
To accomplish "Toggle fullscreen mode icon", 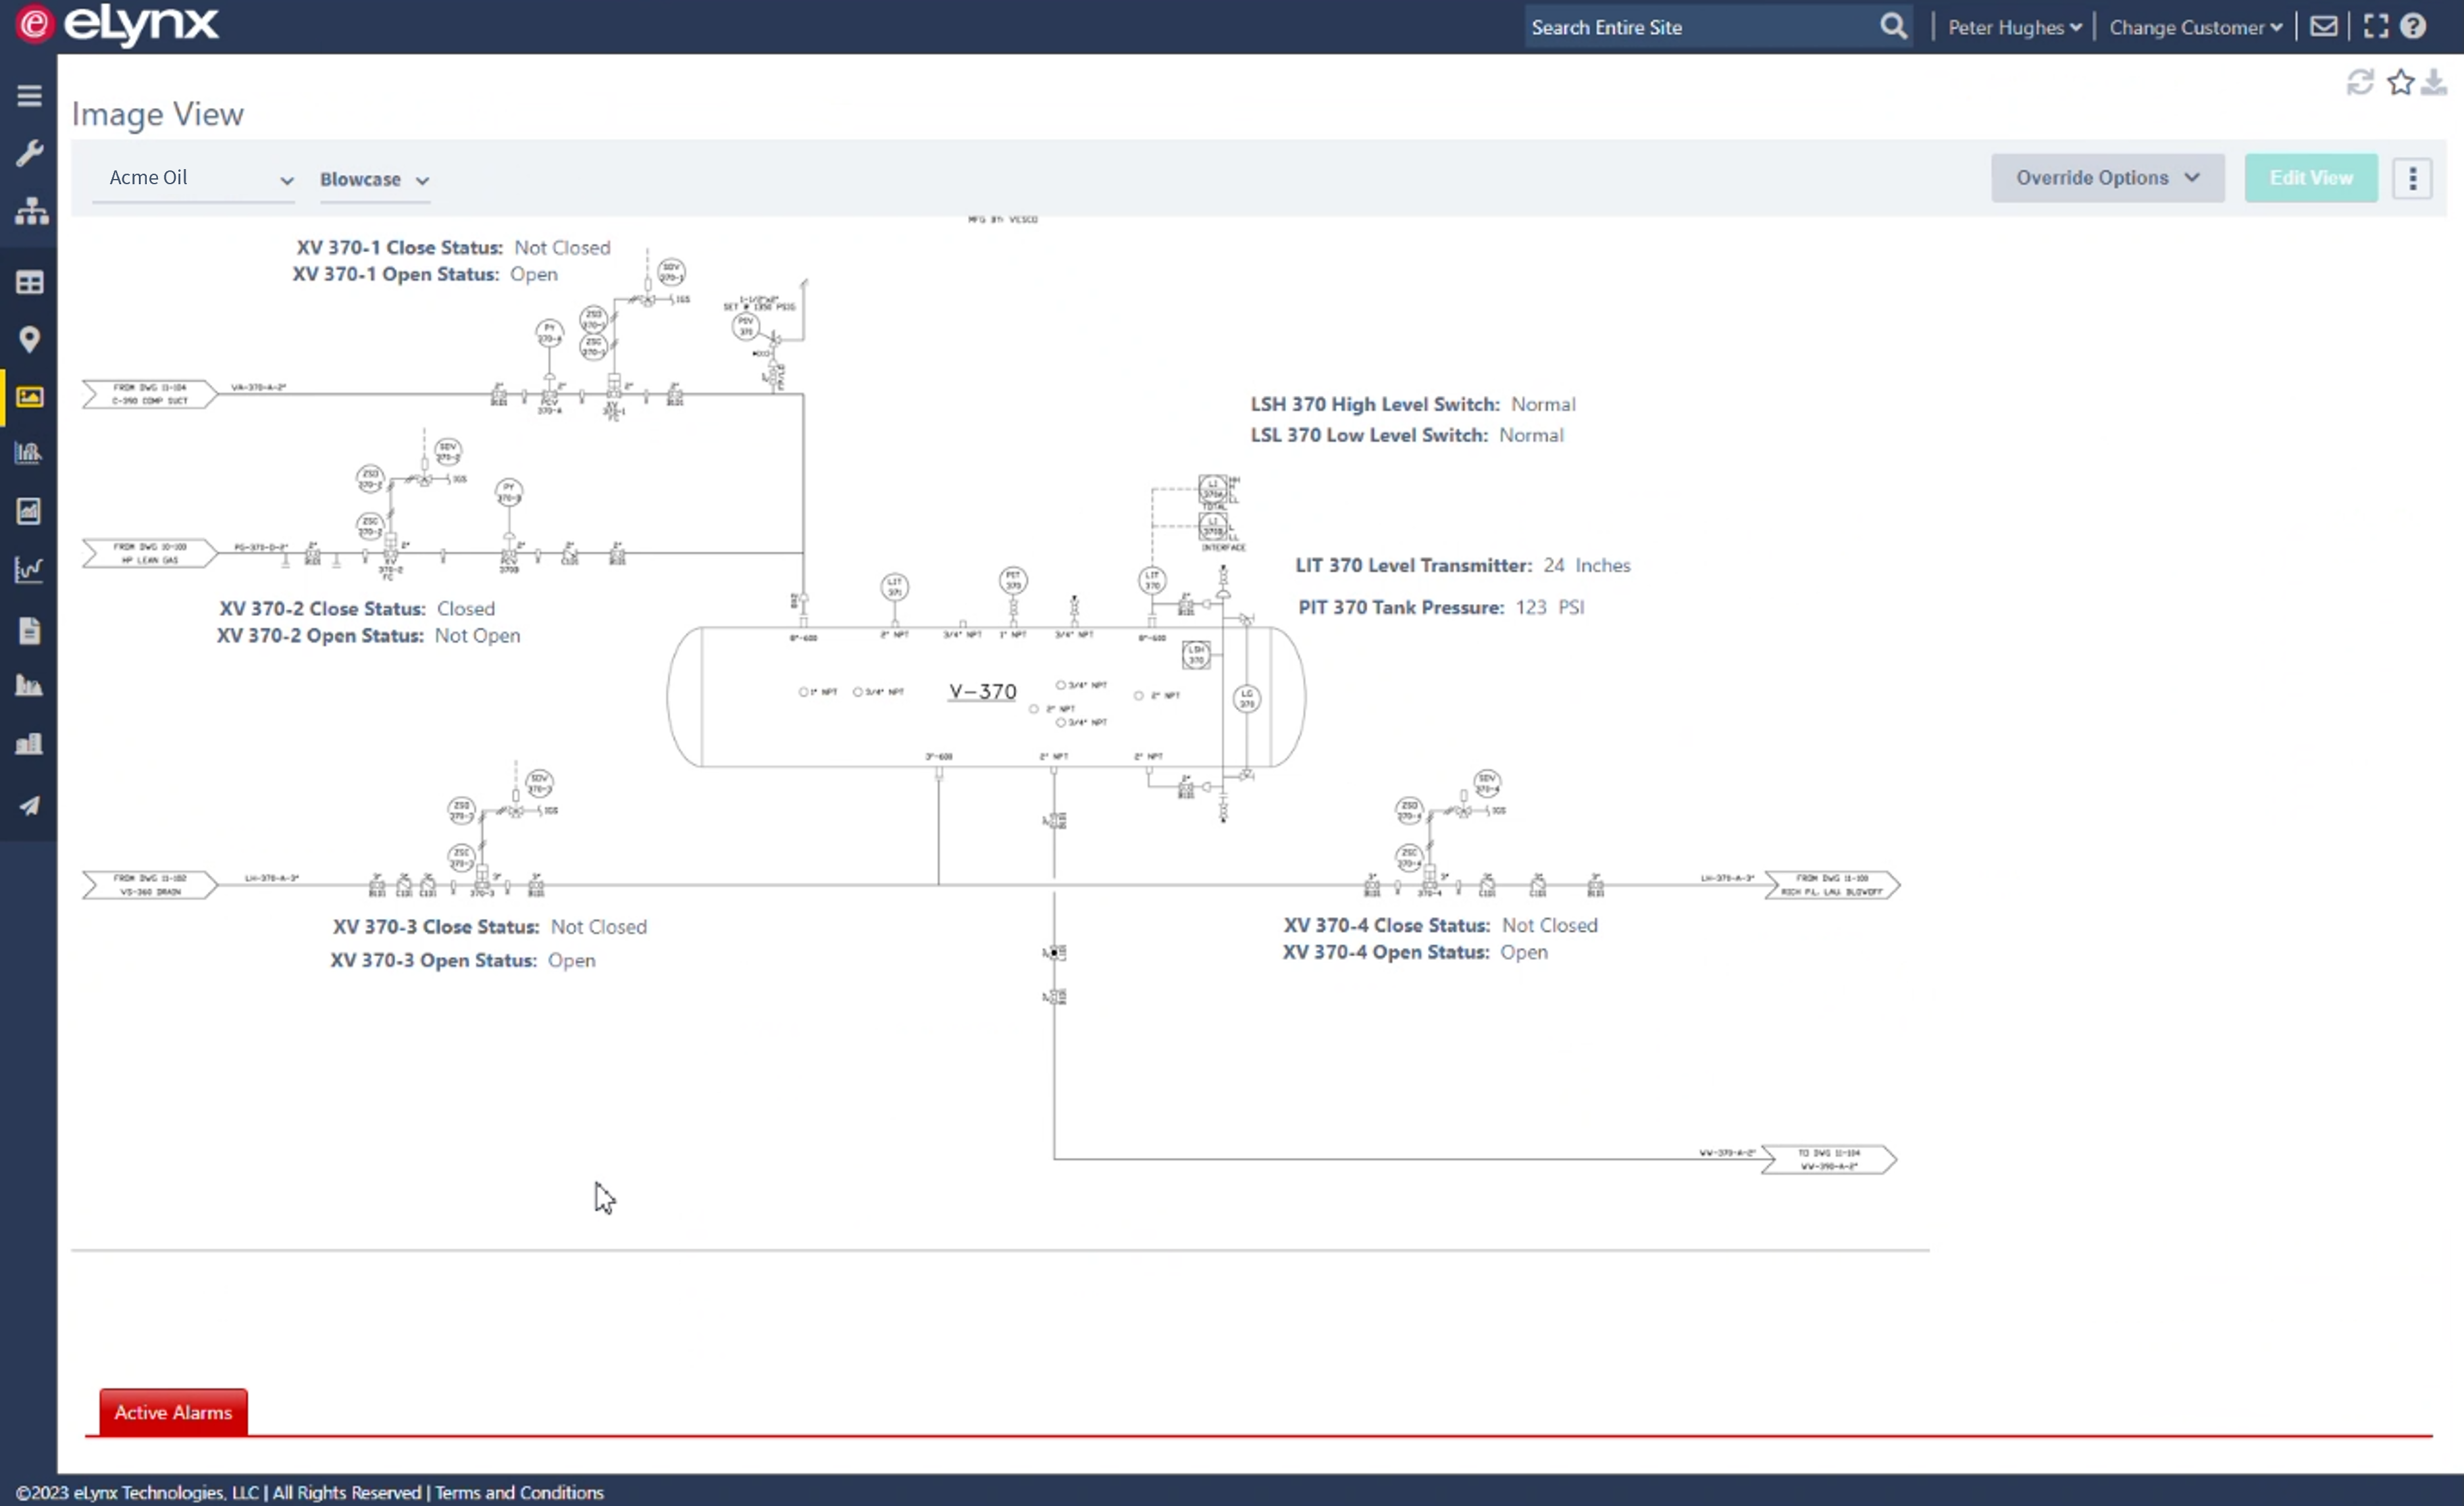I will click(x=2376, y=27).
